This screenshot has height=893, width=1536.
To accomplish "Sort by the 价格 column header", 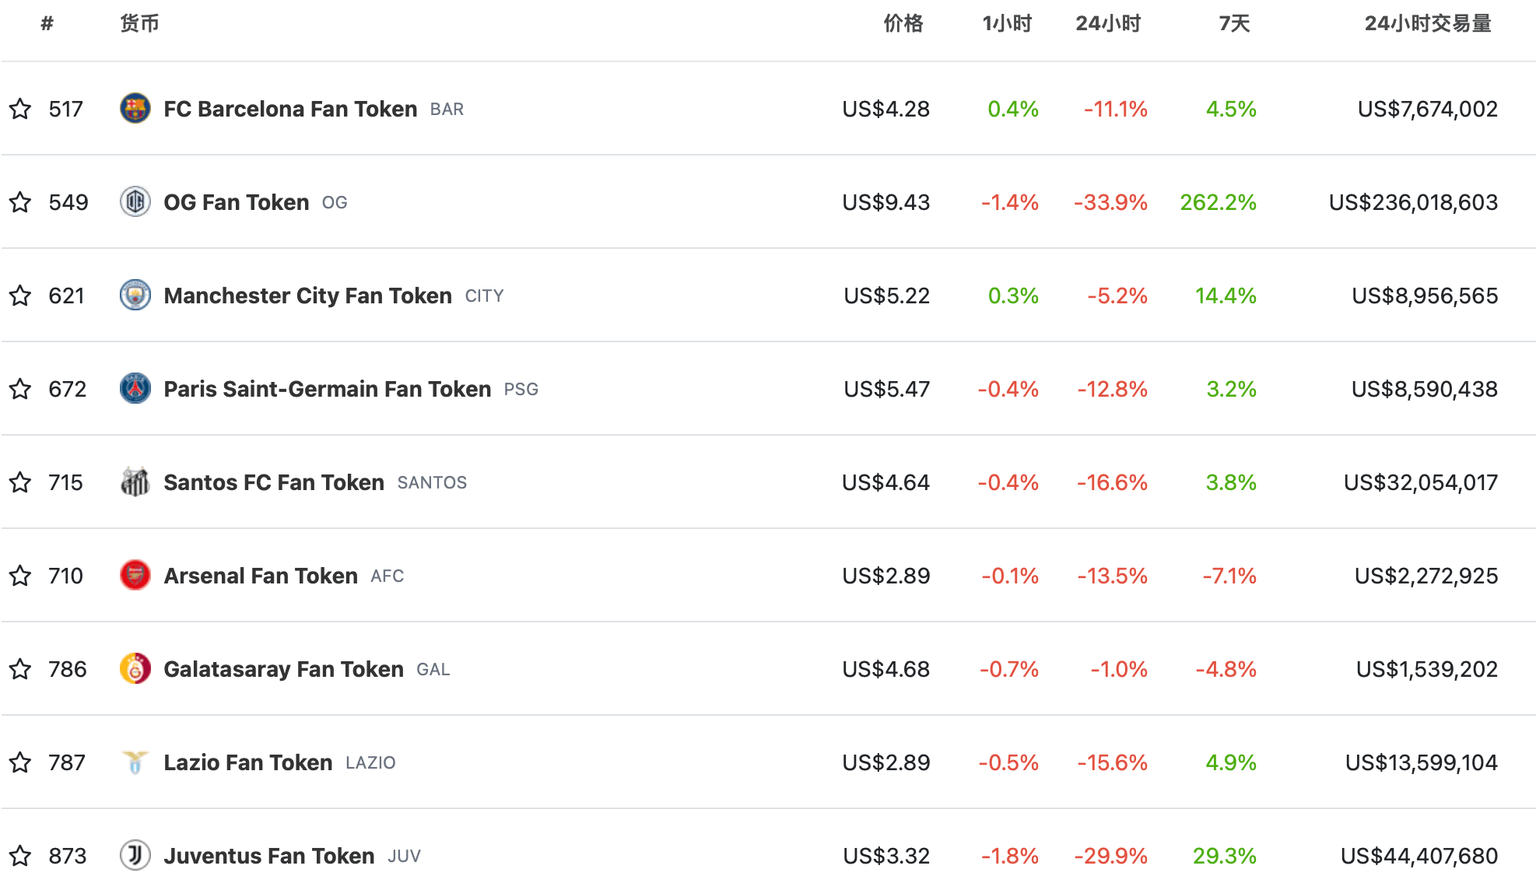I will pos(903,24).
